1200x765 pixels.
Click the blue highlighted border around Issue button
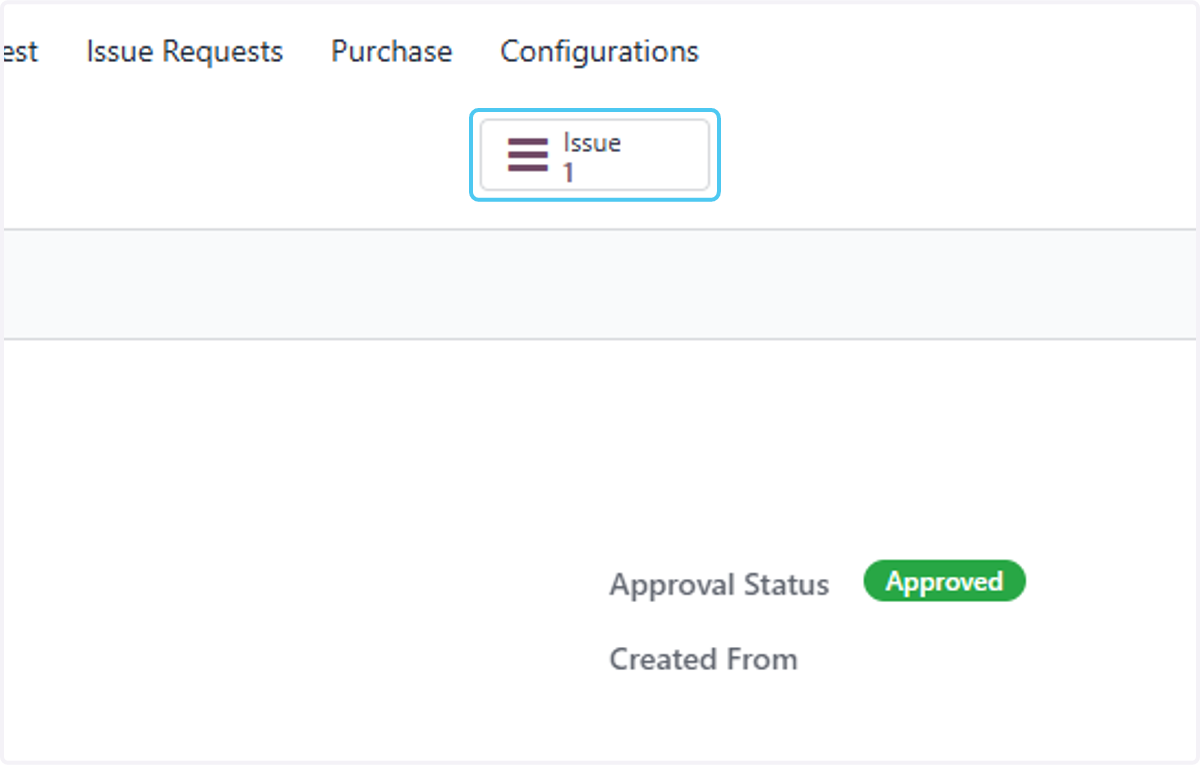pos(595,112)
